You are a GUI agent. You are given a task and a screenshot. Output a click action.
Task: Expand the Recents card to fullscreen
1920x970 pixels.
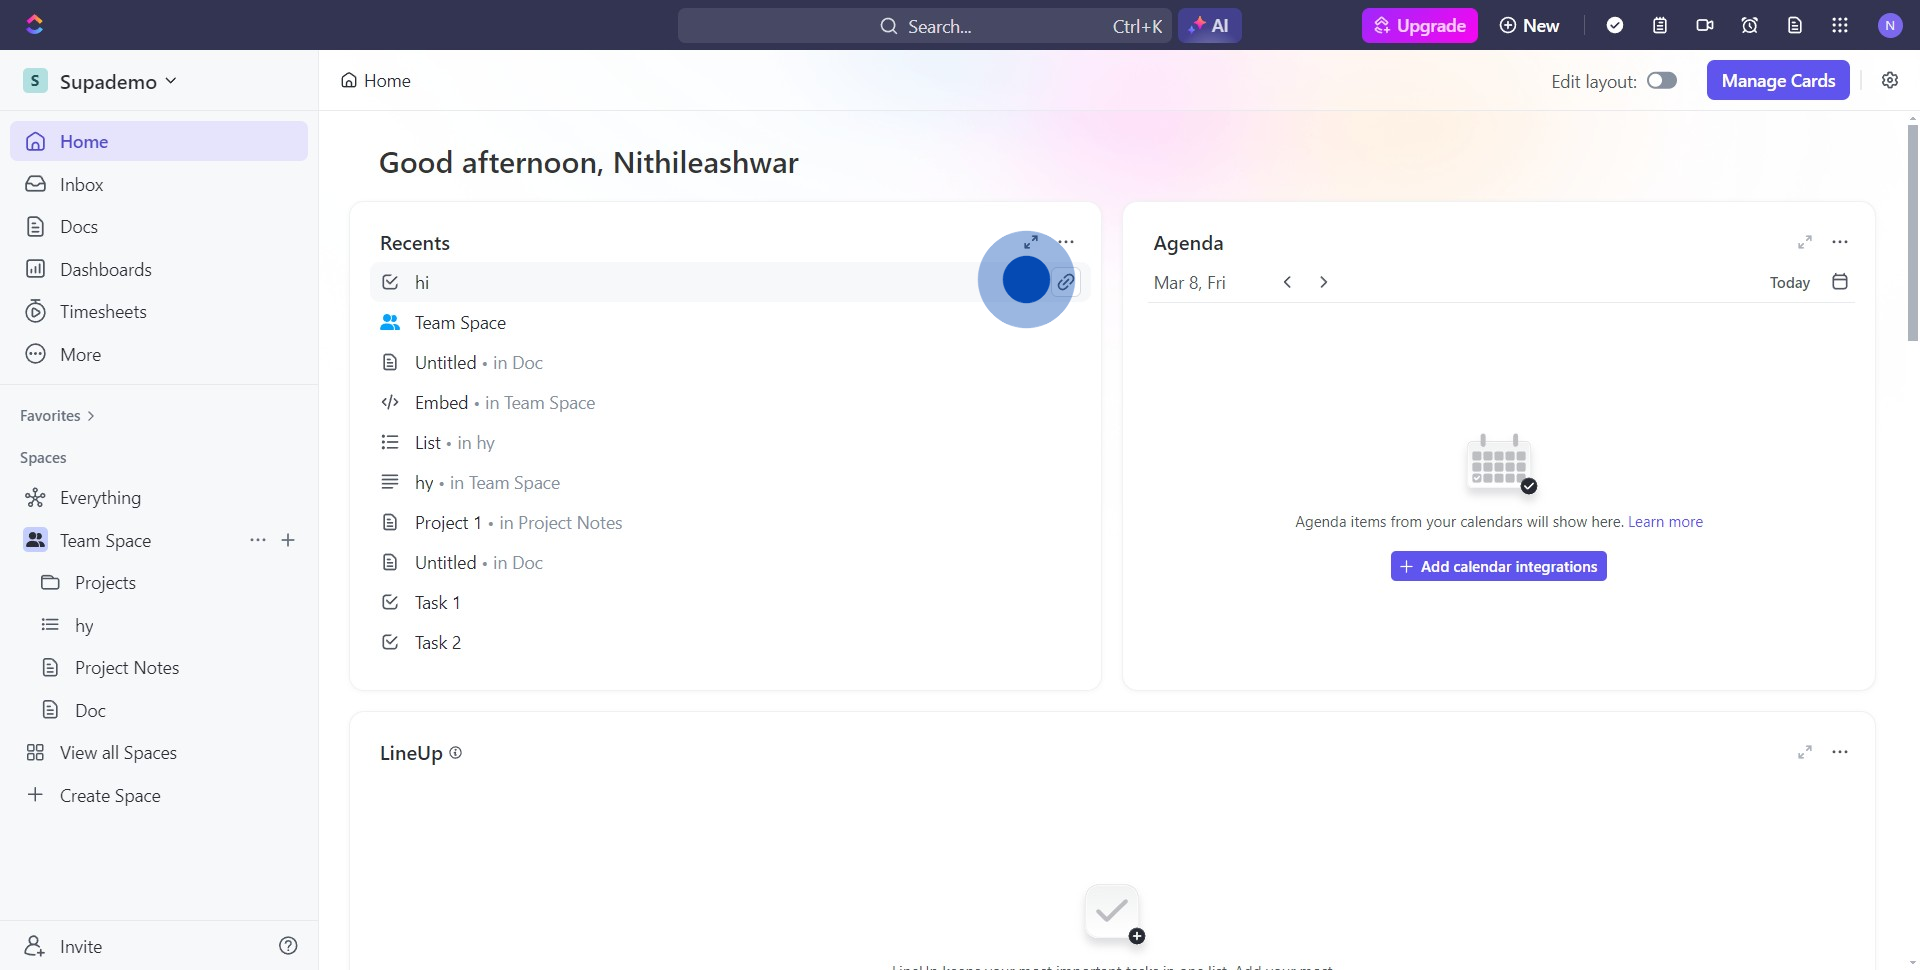click(x=1031, y=242)
